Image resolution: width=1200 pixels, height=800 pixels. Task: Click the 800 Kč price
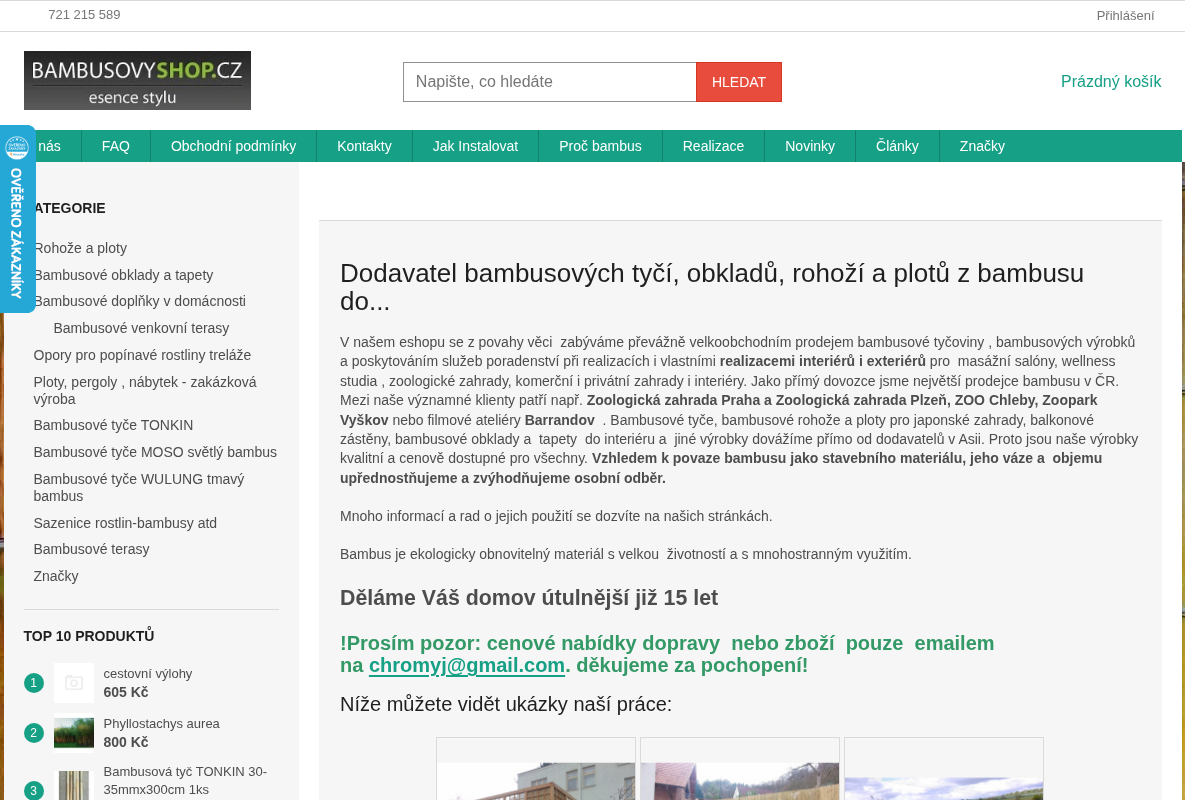(x=126, y=742)
